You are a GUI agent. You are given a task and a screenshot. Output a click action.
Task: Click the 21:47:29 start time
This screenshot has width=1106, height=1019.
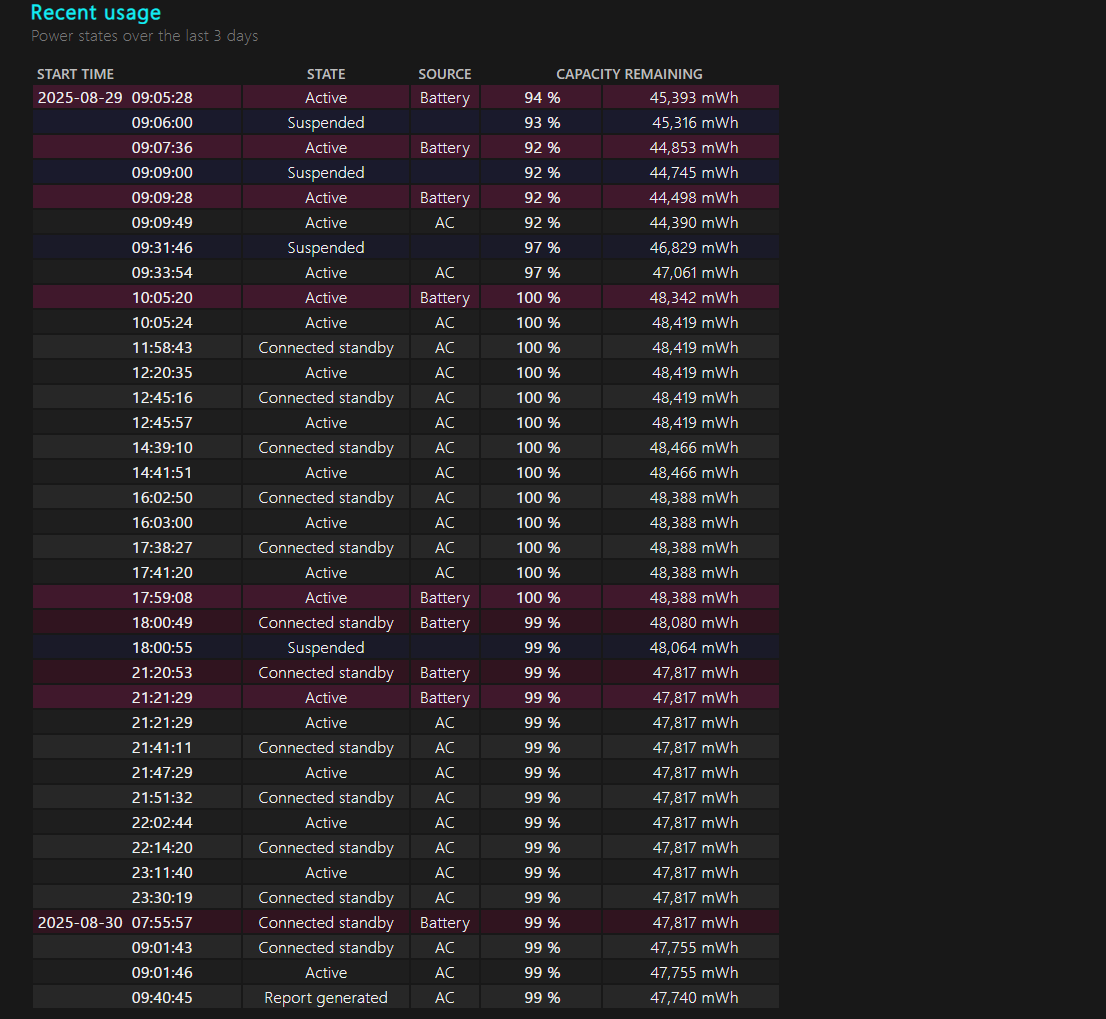pos(162,773)
